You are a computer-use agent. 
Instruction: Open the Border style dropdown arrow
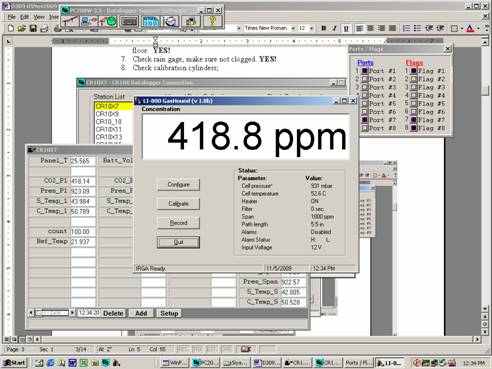462,29
